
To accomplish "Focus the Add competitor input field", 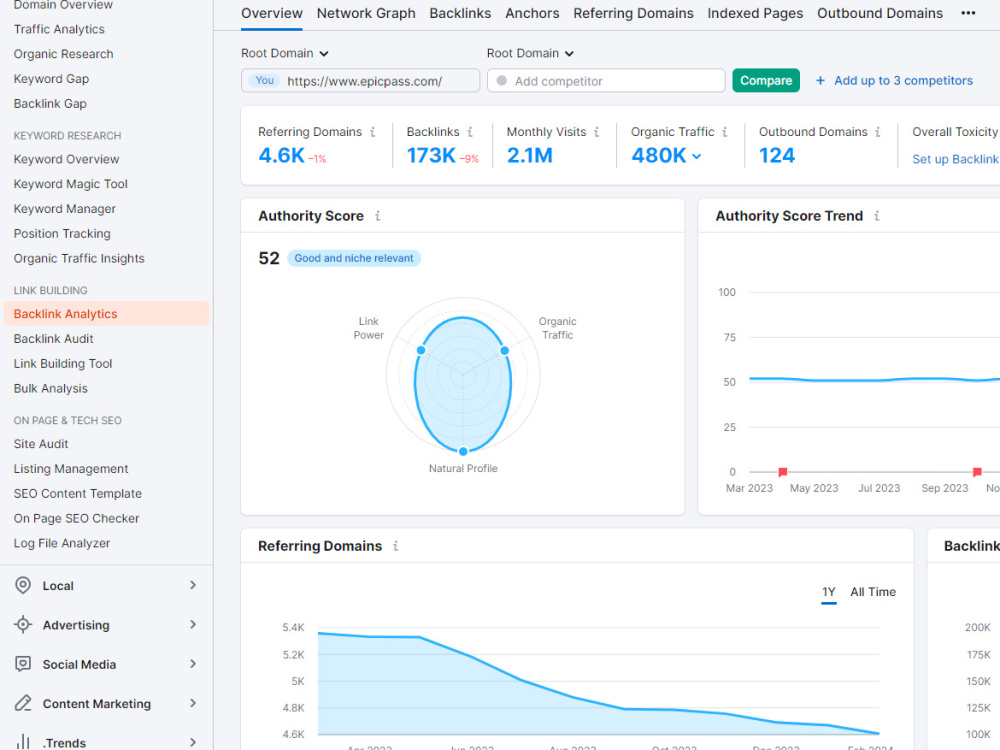I will (x=606, y=80).
